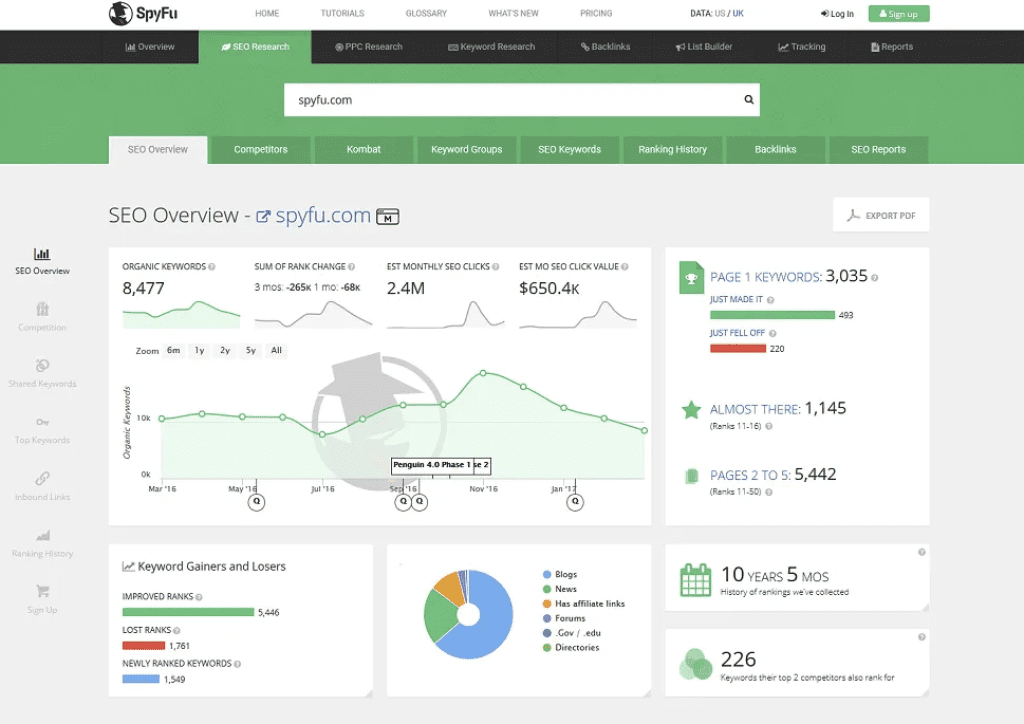
Task: Click the Export PDF button
Action: (x=880, y=215)
